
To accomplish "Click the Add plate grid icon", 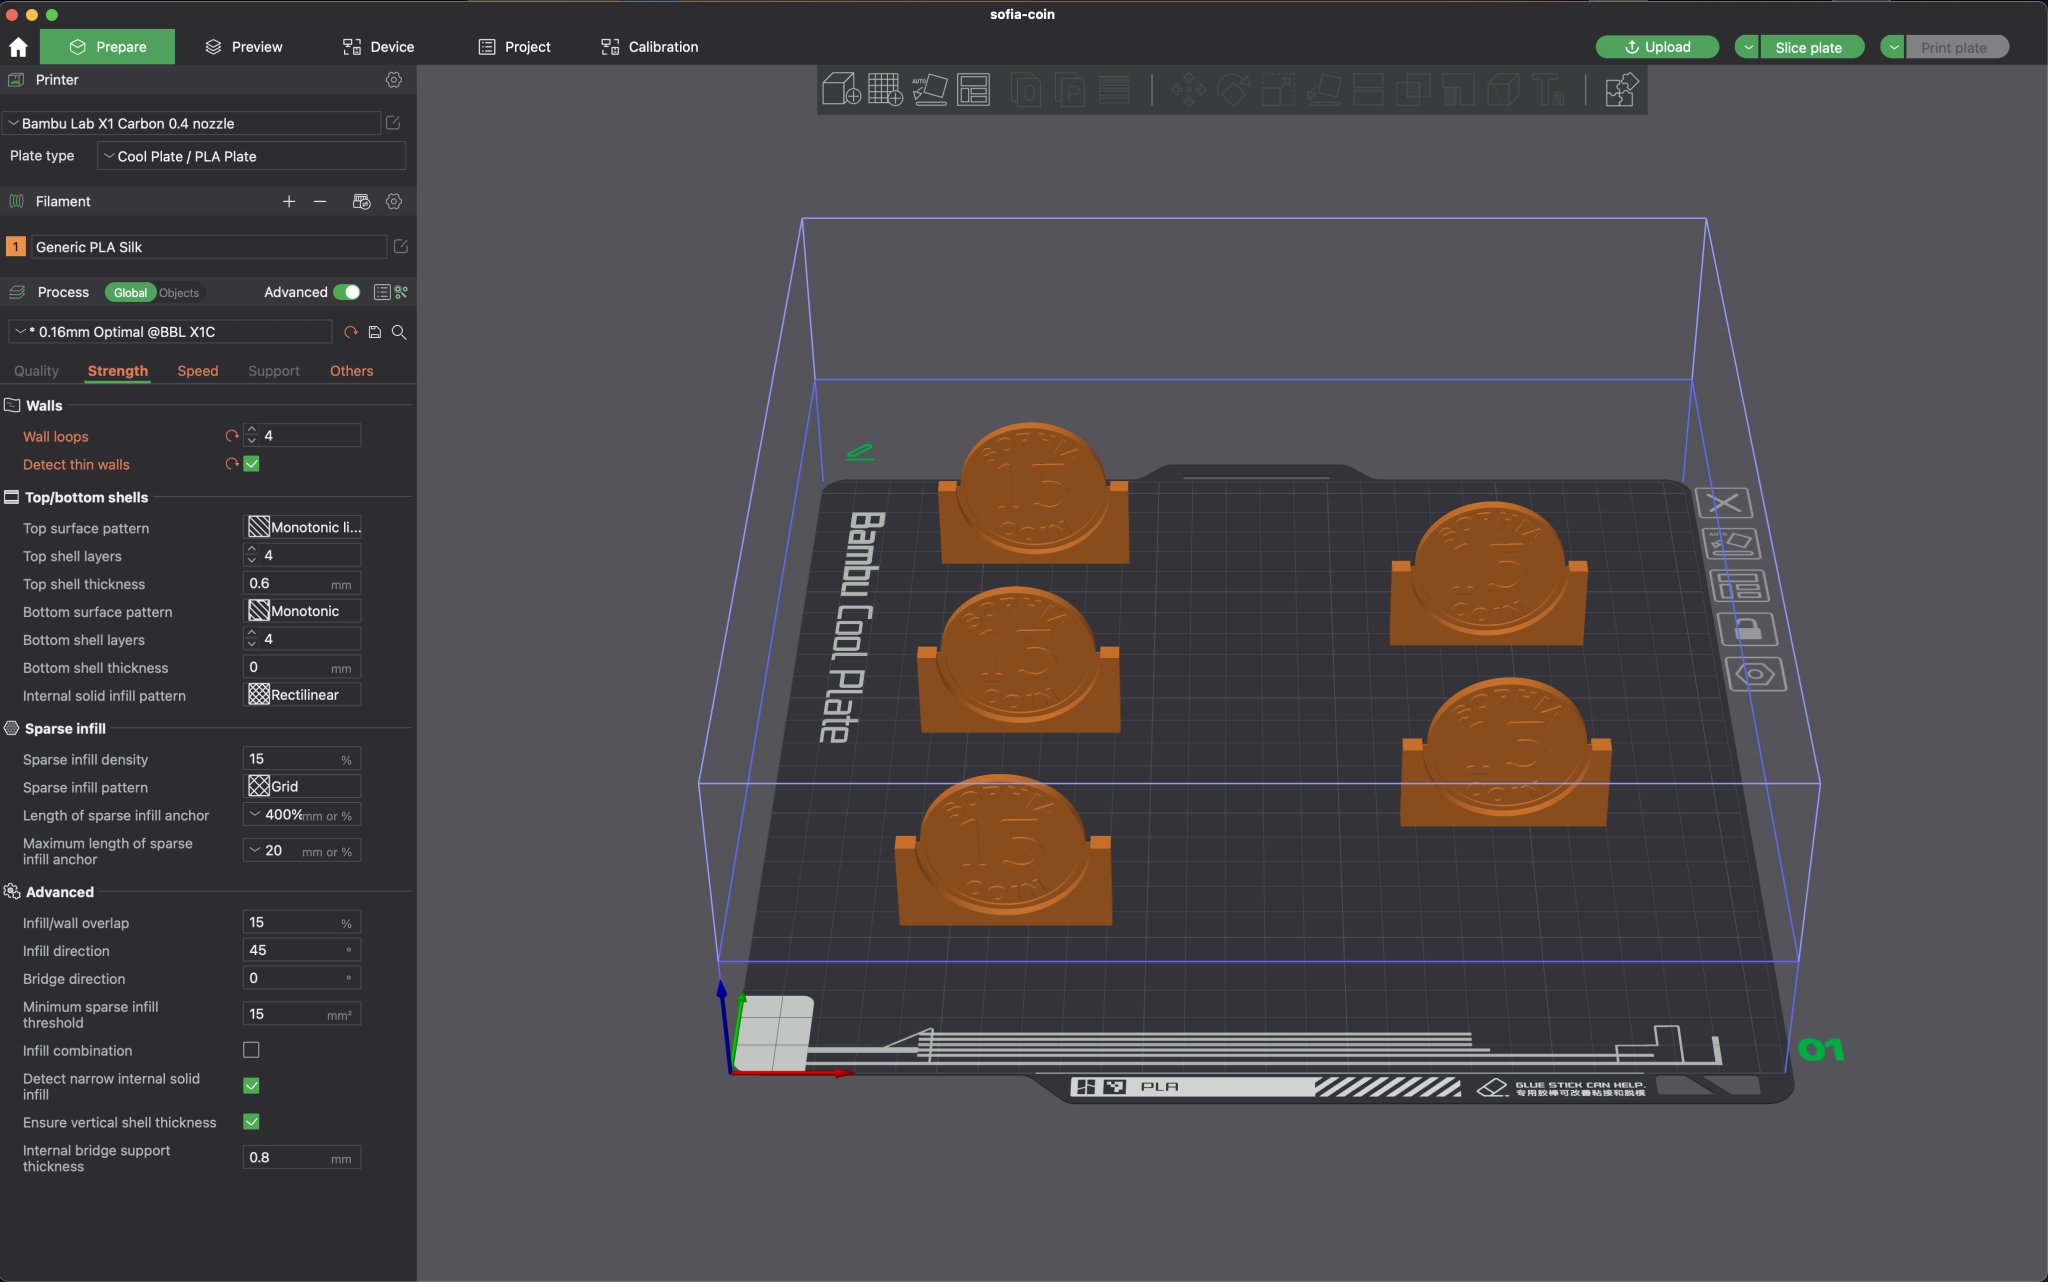I will [x=885, y=89].
